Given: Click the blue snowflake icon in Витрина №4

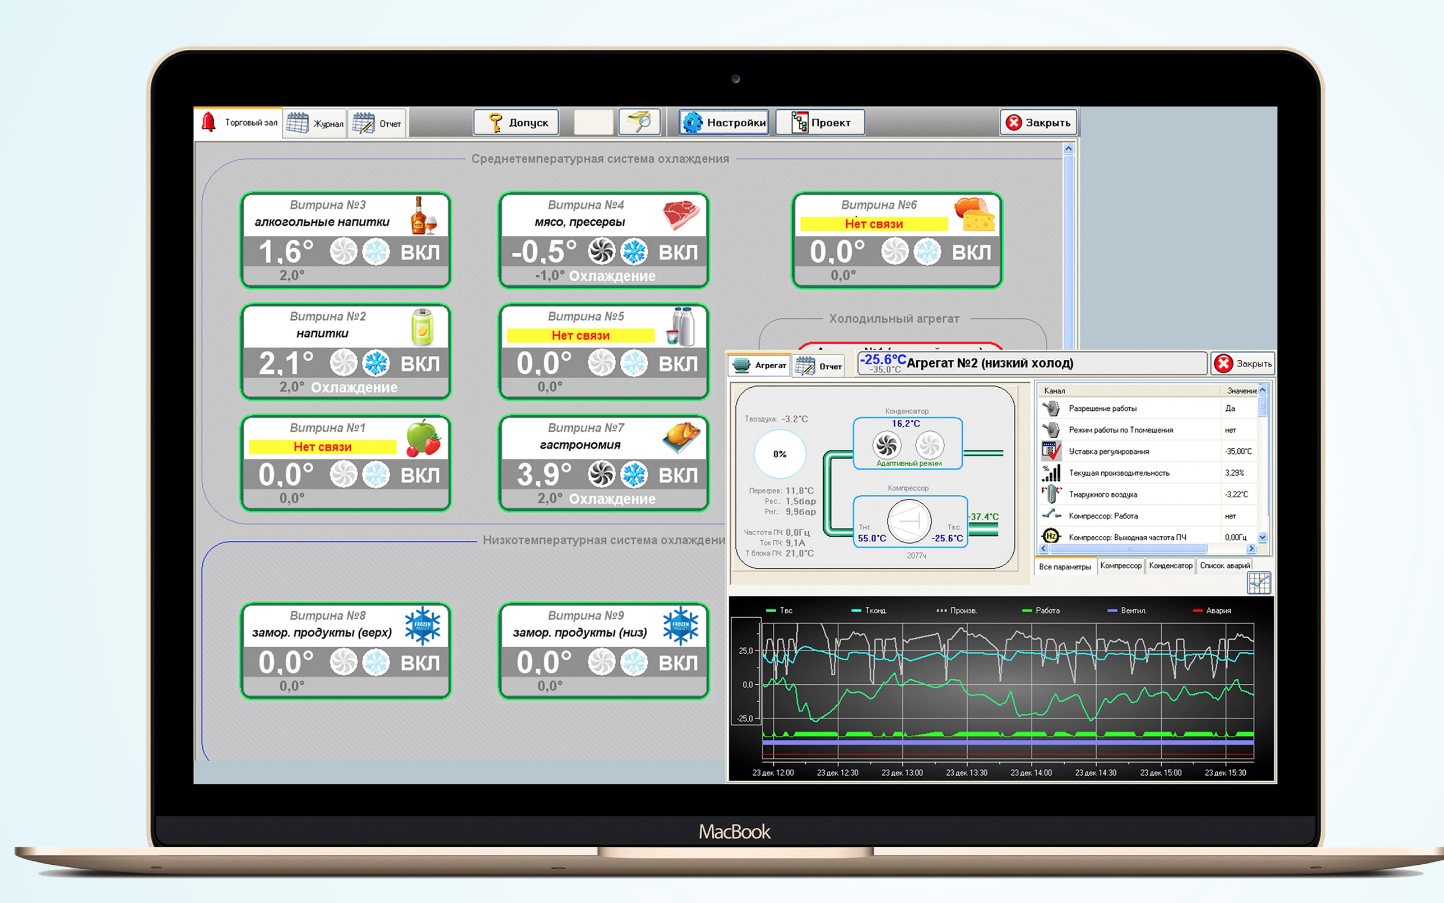Looking at the screenshot, I should pyautogui.click(x=634, y=252).
